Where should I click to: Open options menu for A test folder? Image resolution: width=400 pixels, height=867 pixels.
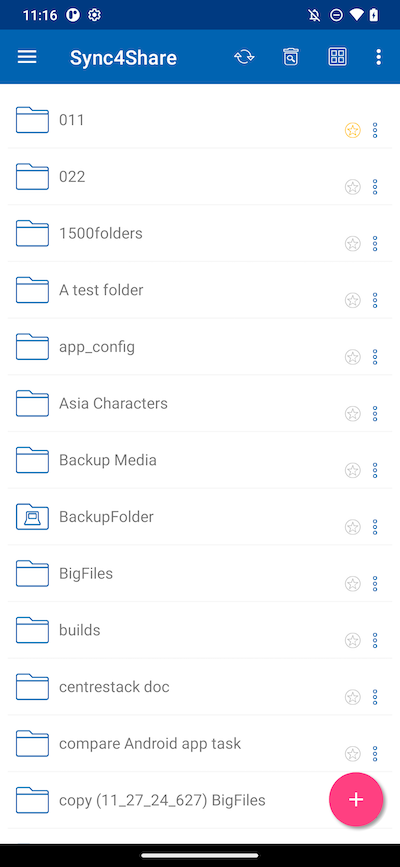tap(375, 300)
